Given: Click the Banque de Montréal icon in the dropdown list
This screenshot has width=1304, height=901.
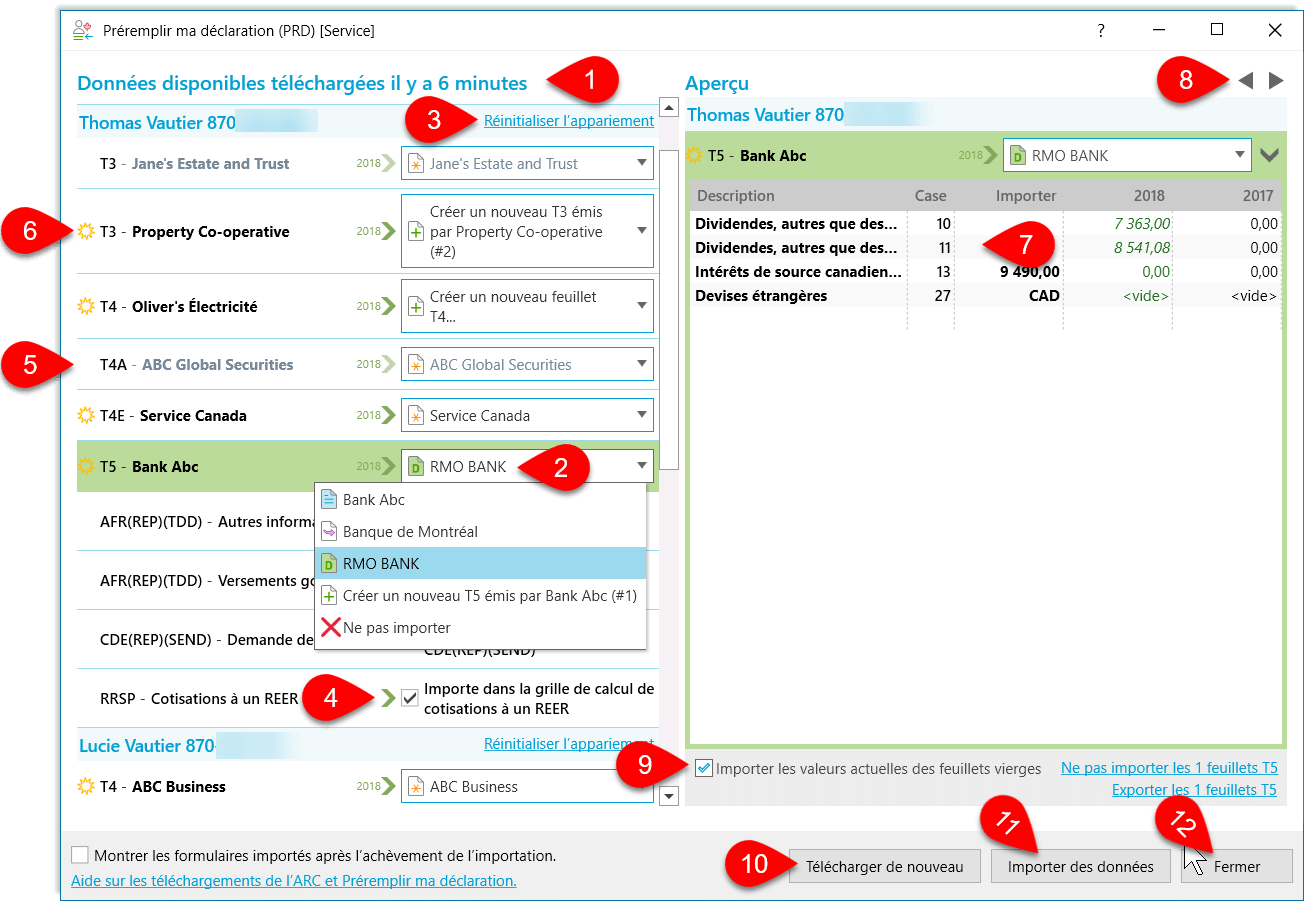Looking at the screenshot, I should pos(328,531).
